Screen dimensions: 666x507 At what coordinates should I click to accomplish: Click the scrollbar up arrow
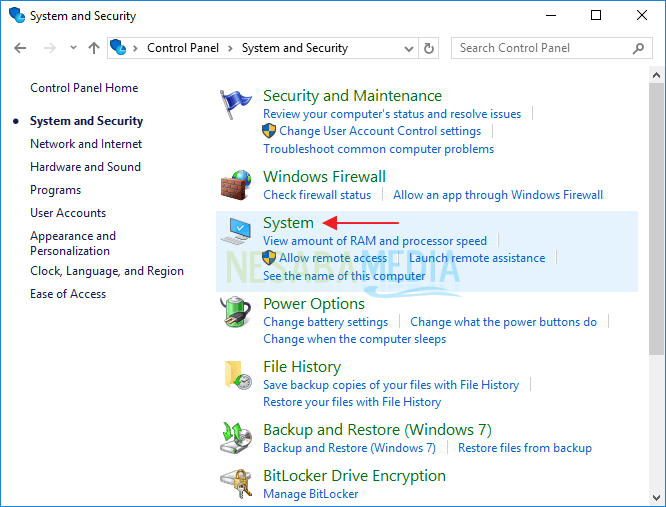656,75
